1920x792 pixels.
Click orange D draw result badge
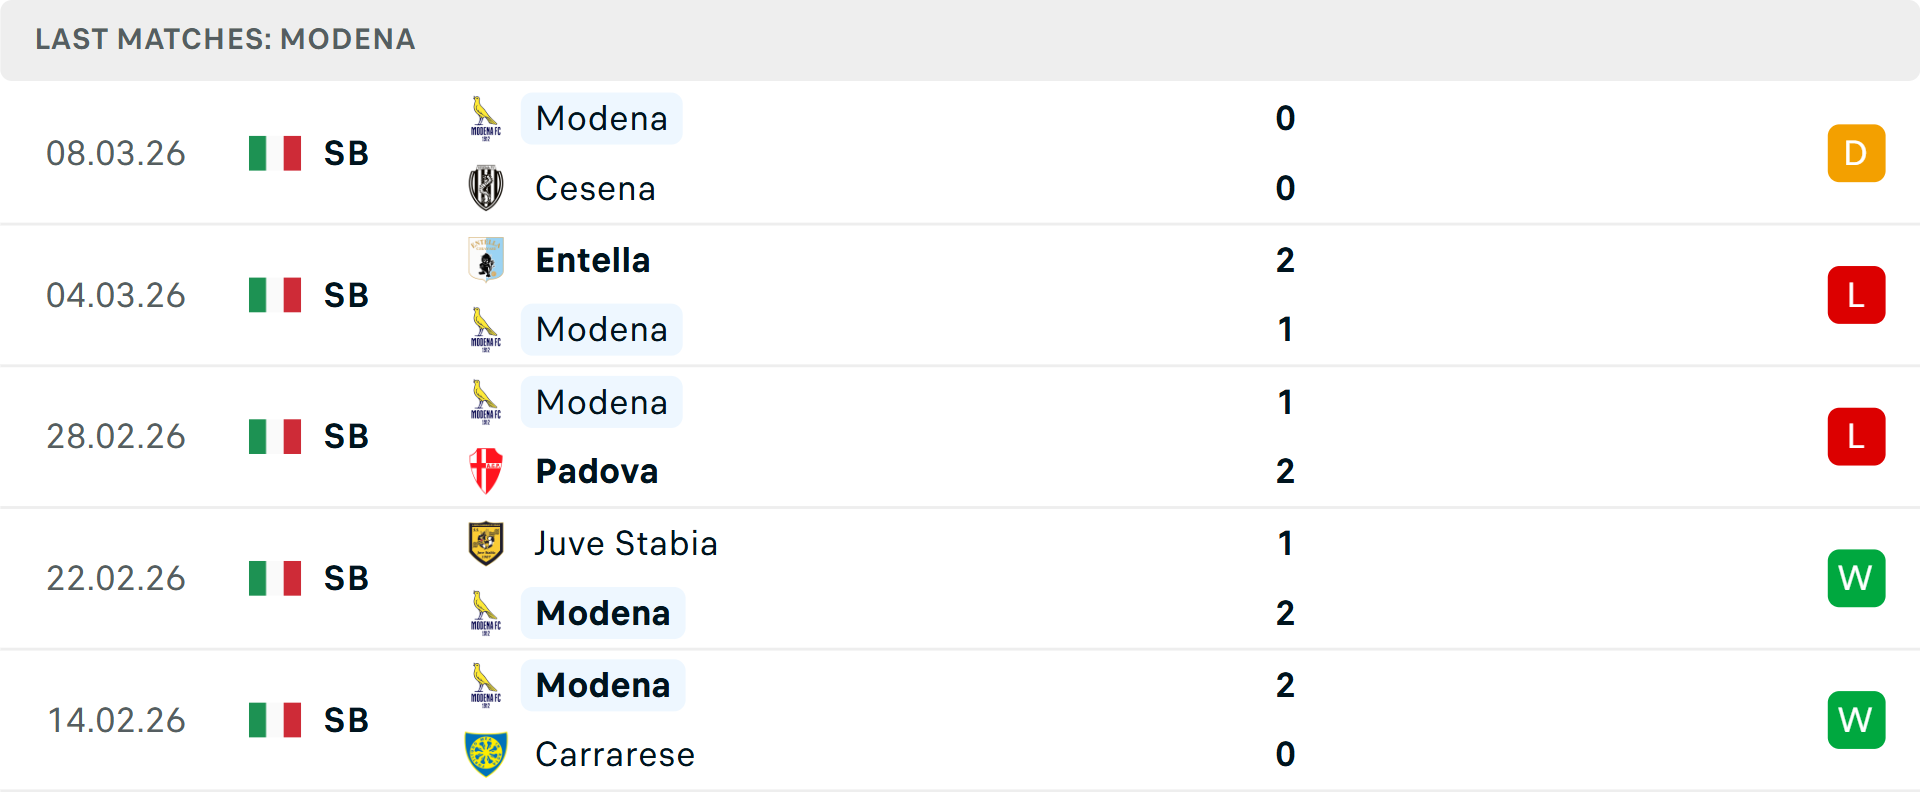(1856, 153)
